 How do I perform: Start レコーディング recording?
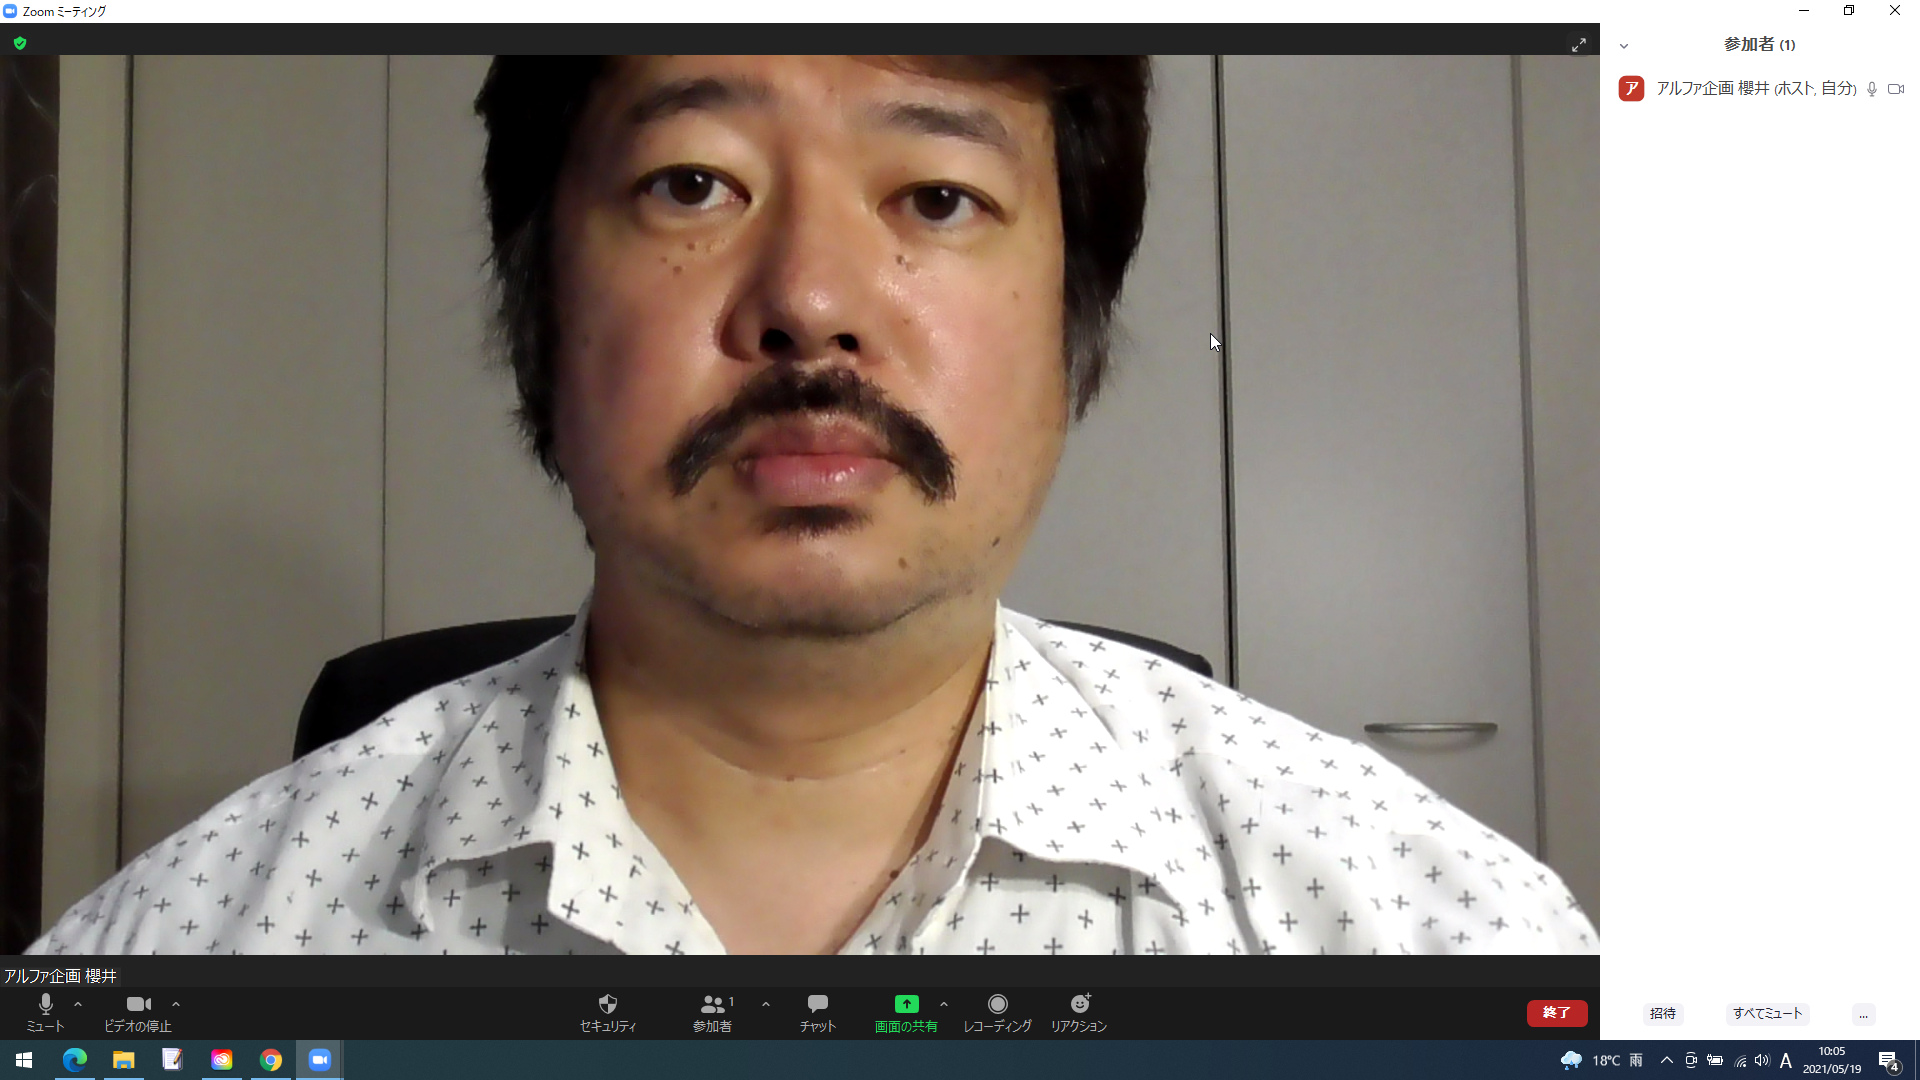tap(997, 1013)
